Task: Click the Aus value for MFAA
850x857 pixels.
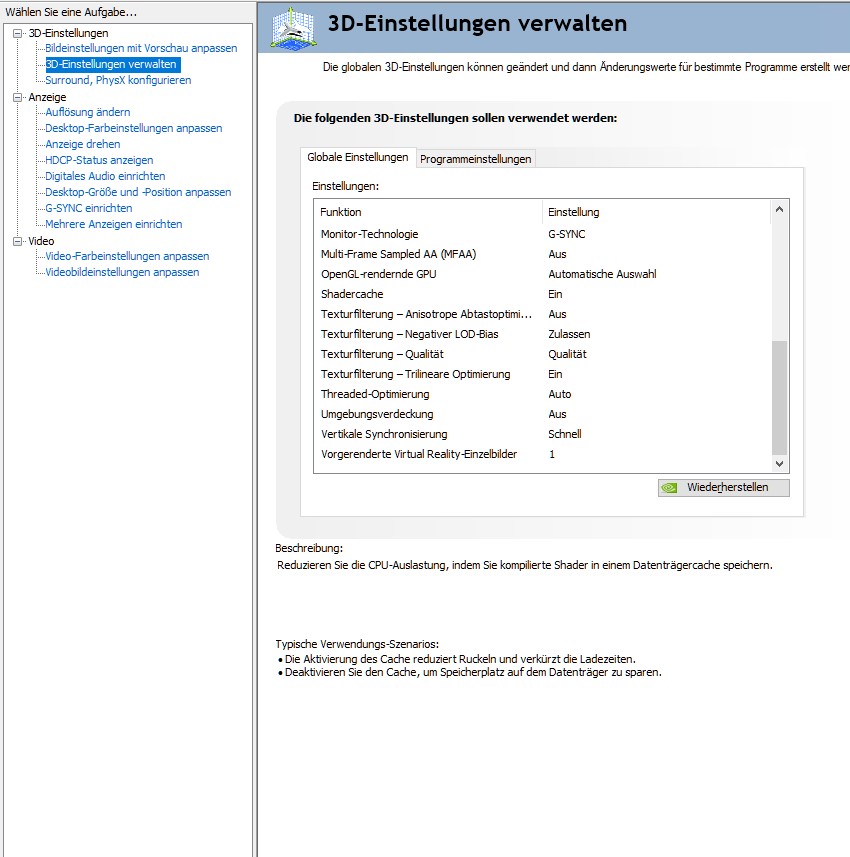Action: coord(557,254)
